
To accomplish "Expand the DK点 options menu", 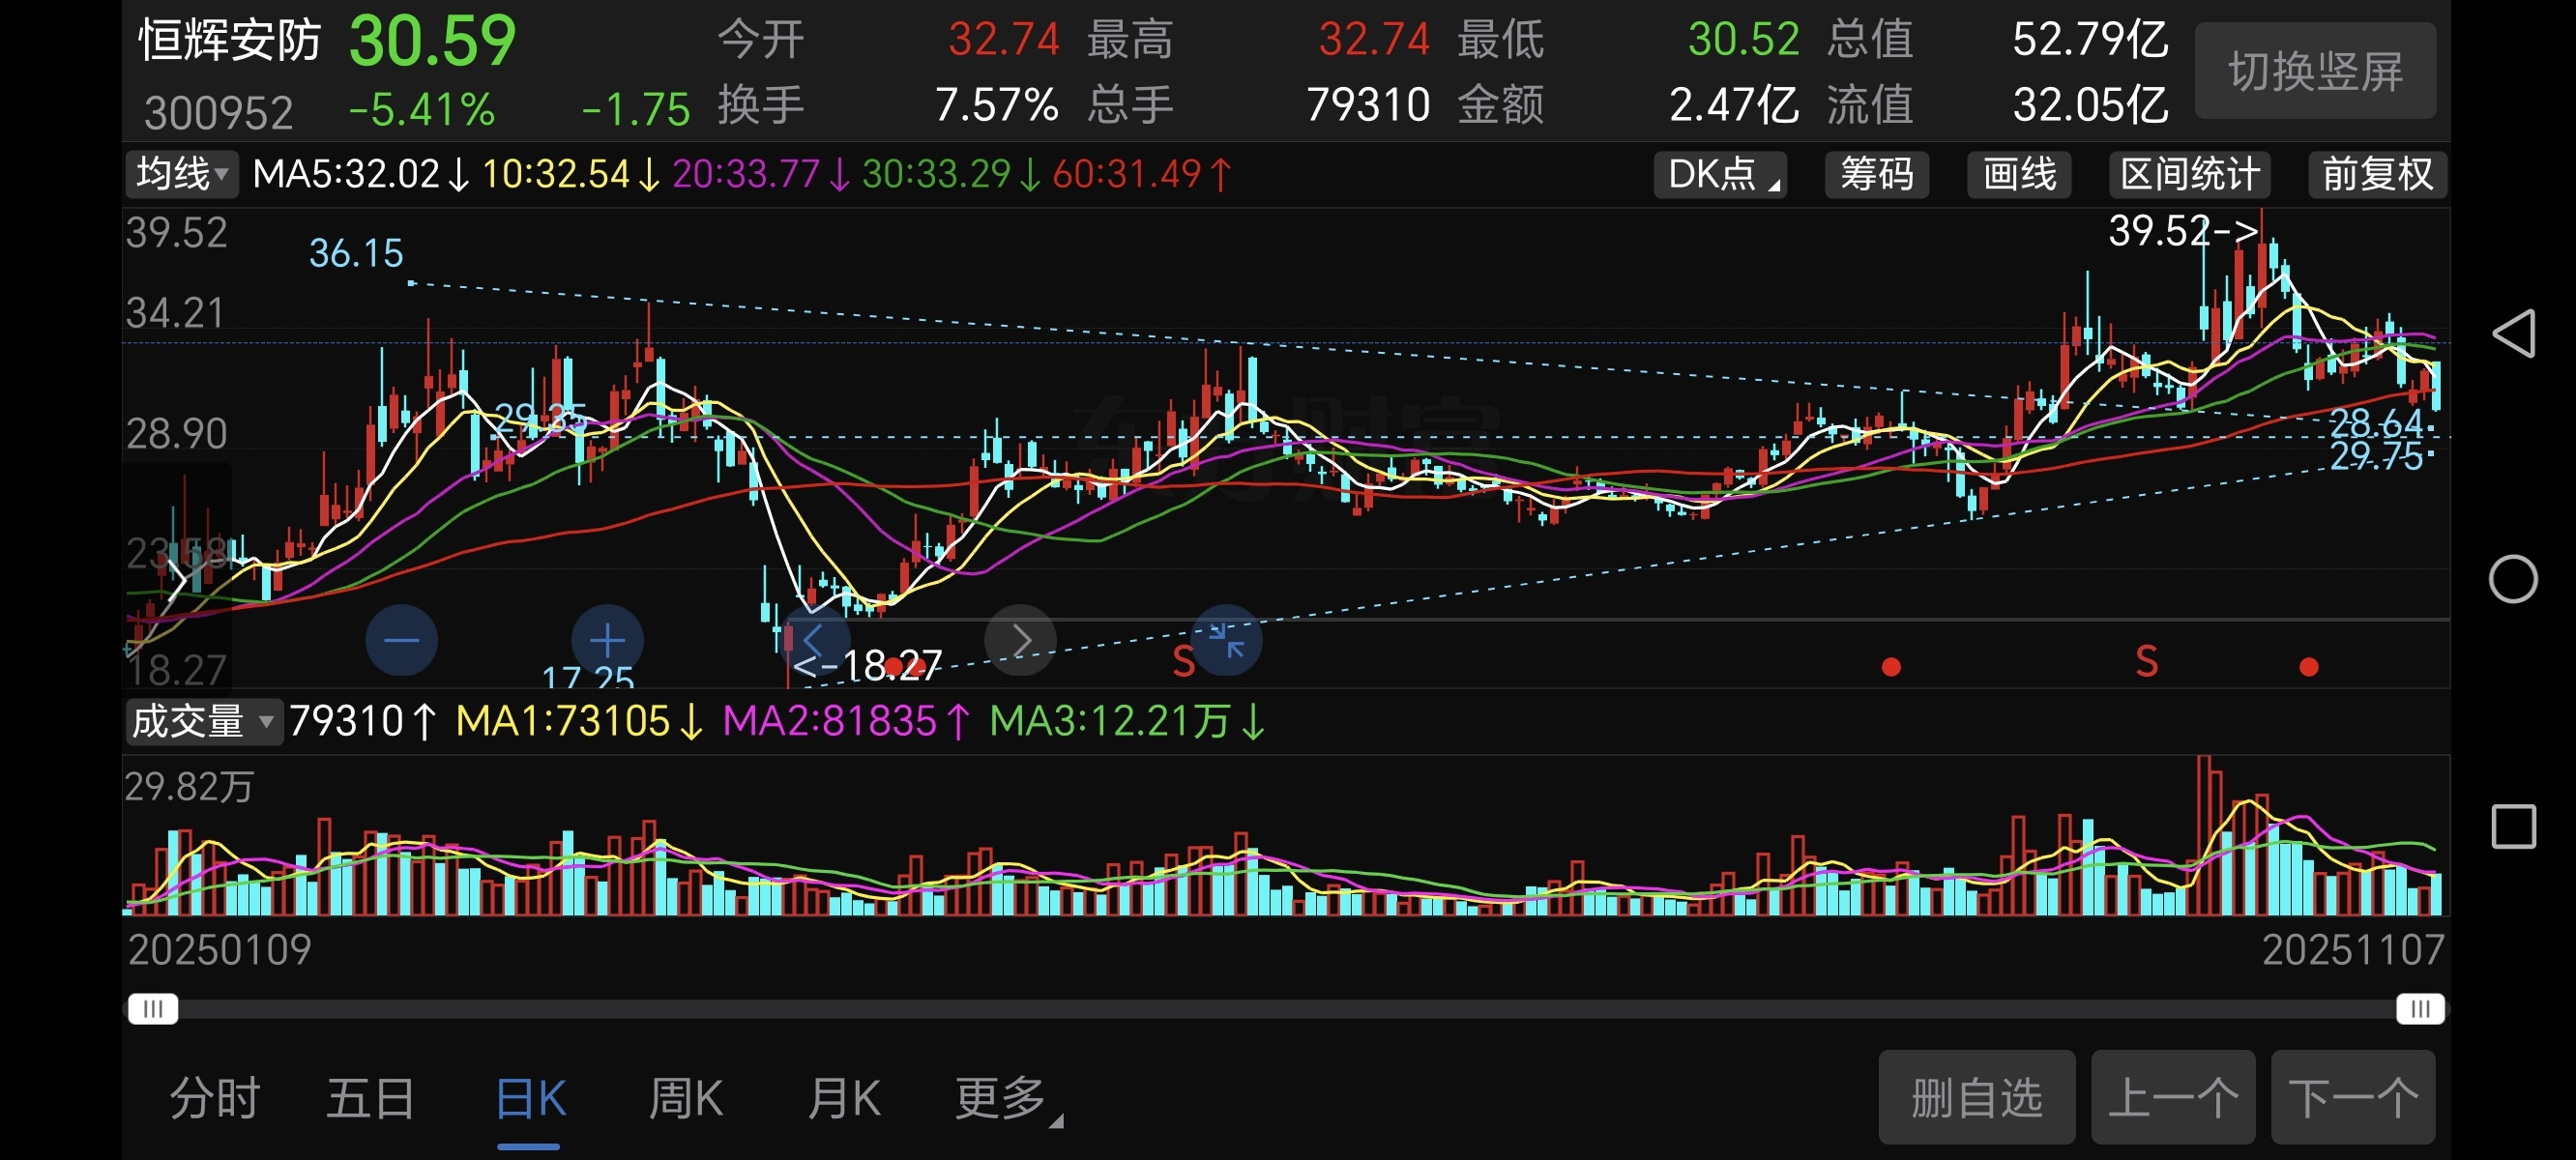I will 1719,175.
